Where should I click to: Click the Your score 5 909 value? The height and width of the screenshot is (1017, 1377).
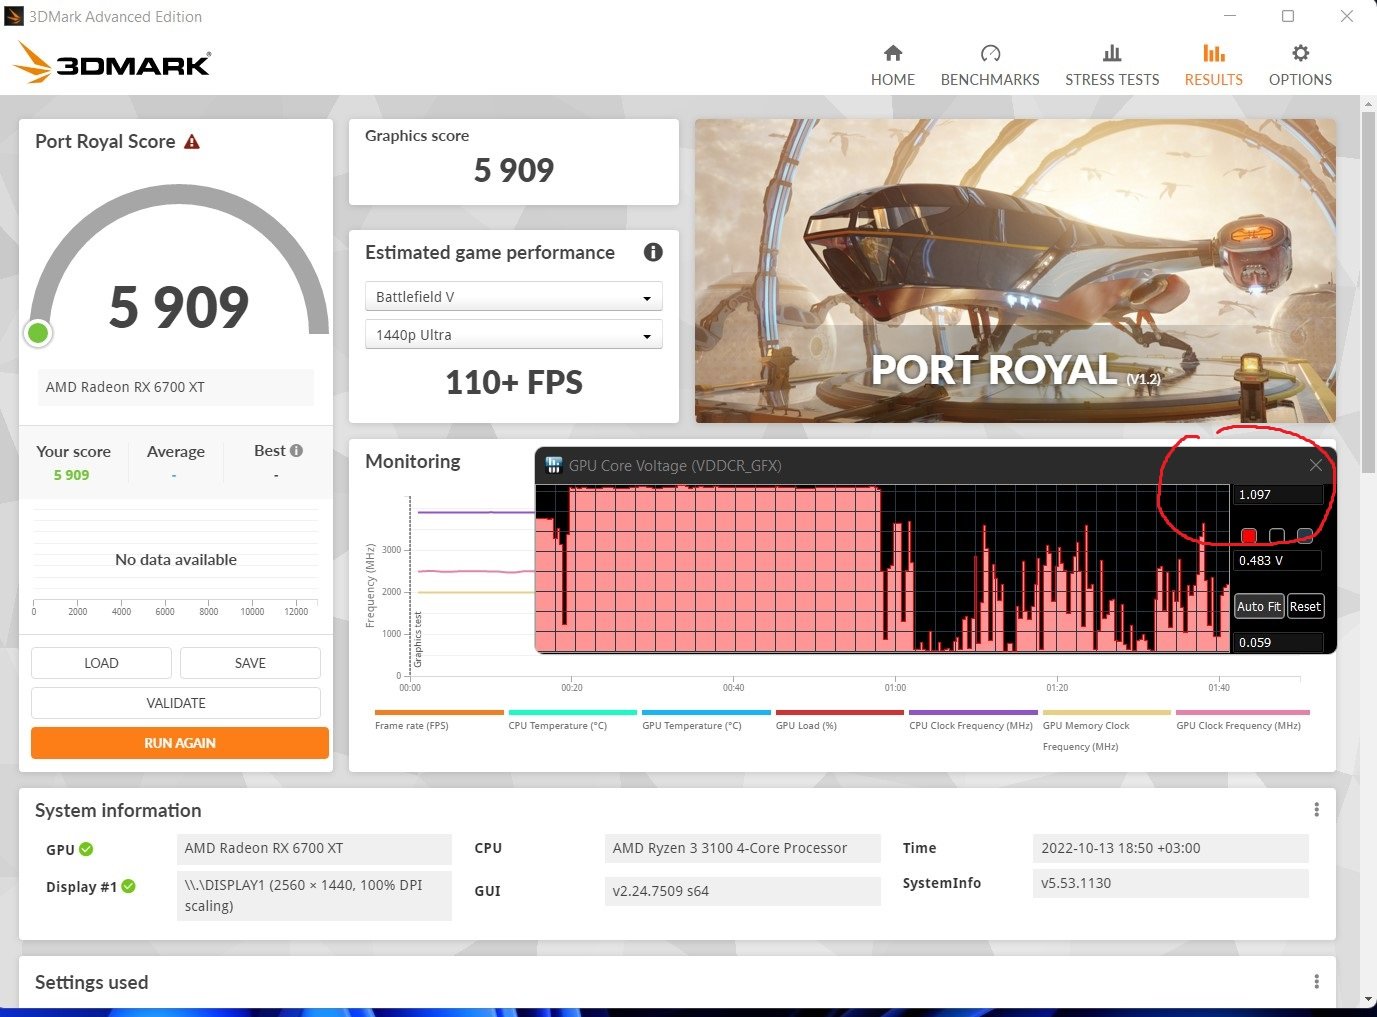71,475
